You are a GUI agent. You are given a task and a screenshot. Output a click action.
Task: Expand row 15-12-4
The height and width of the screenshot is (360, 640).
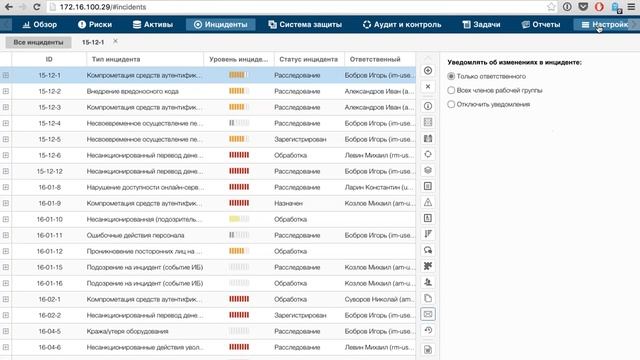pyautogui.click(x=6, y=123)
